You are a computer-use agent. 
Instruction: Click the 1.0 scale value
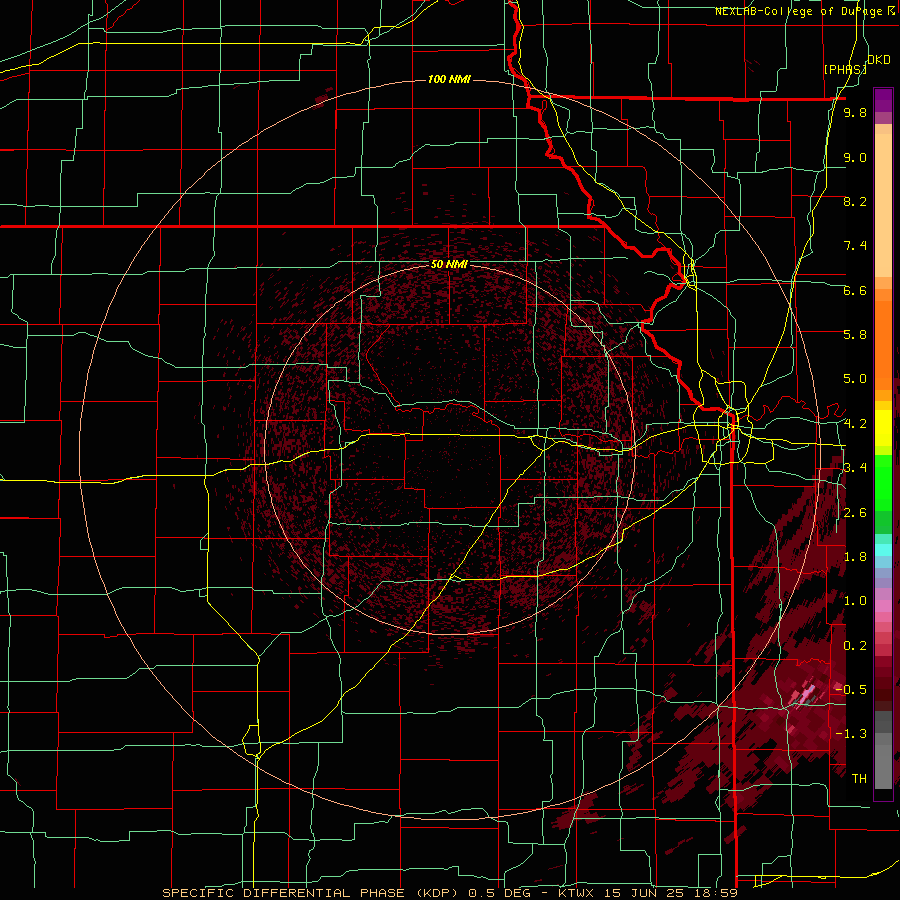tap(855, 601)
